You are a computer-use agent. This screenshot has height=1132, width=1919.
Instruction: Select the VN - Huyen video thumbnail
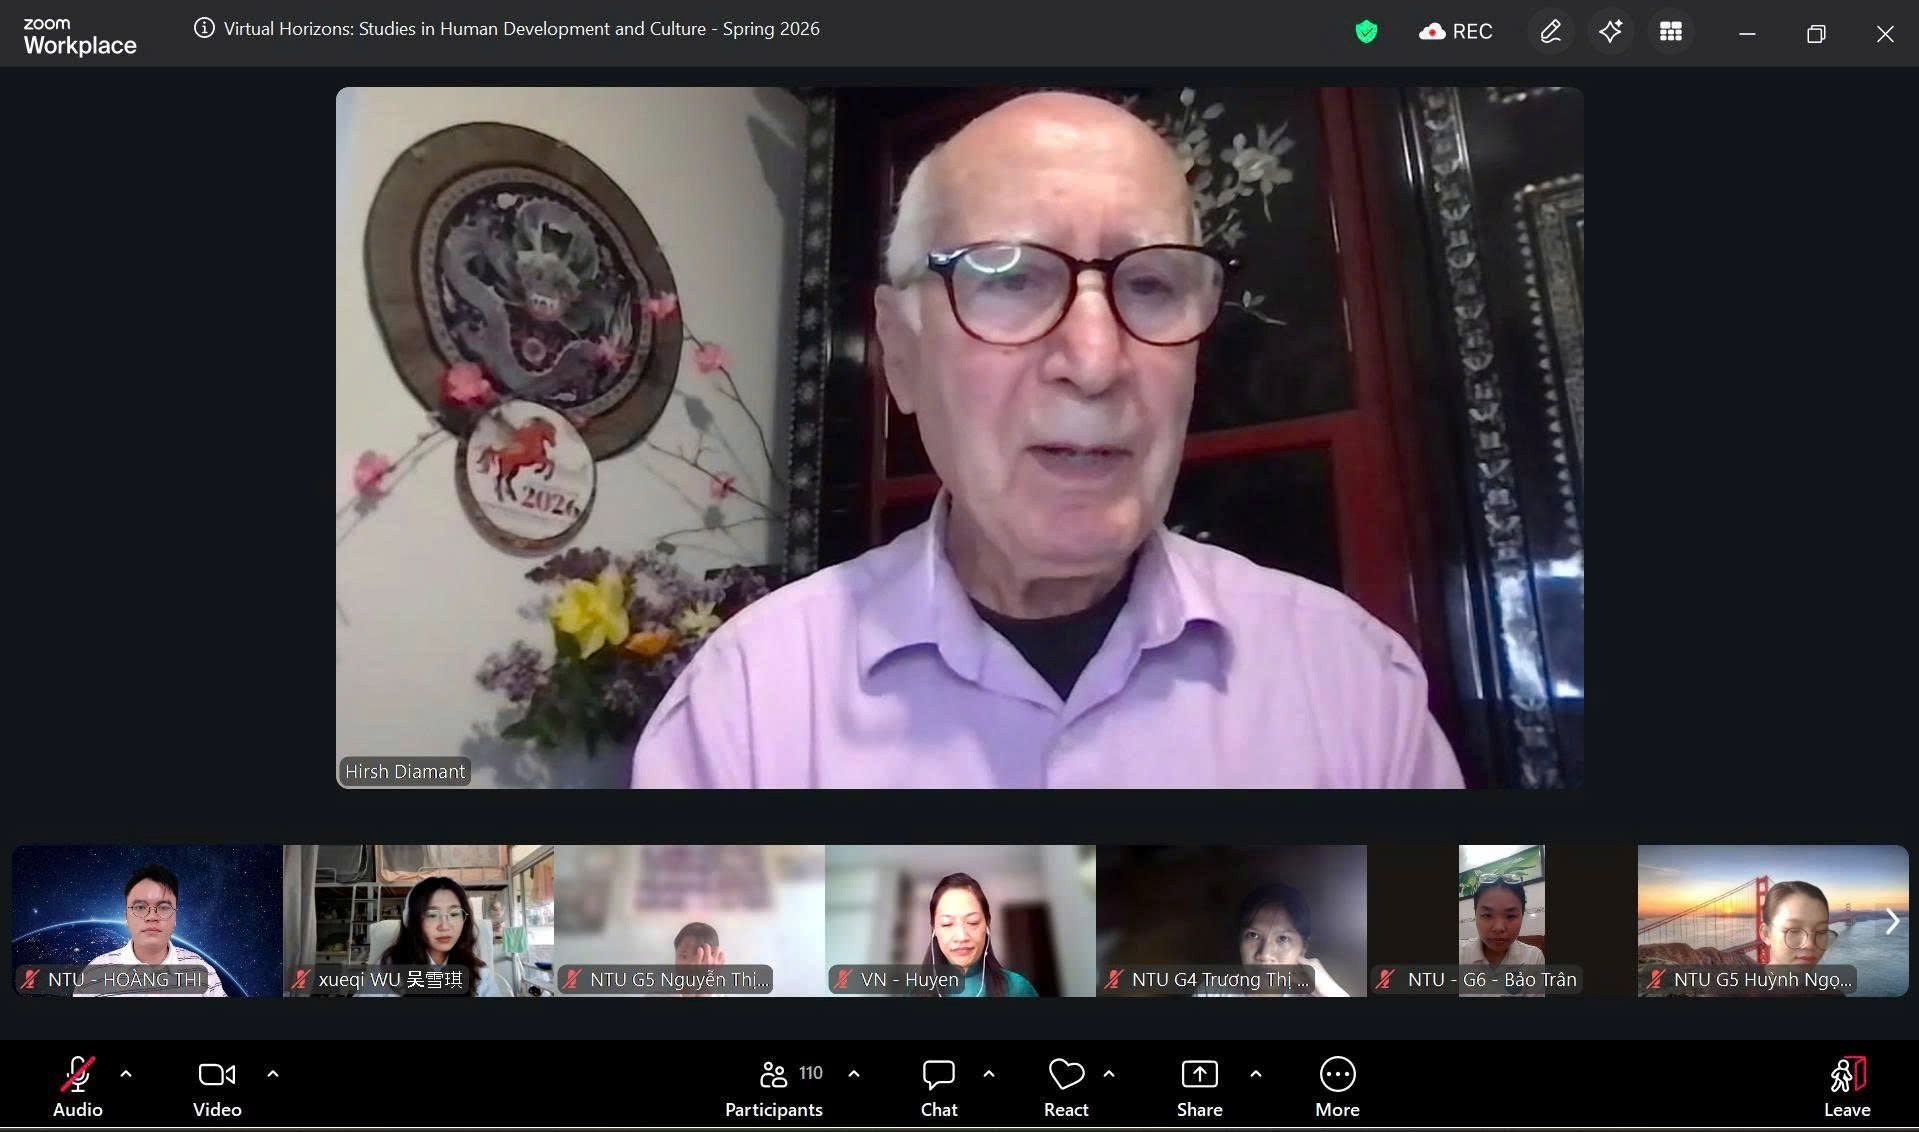960,920
